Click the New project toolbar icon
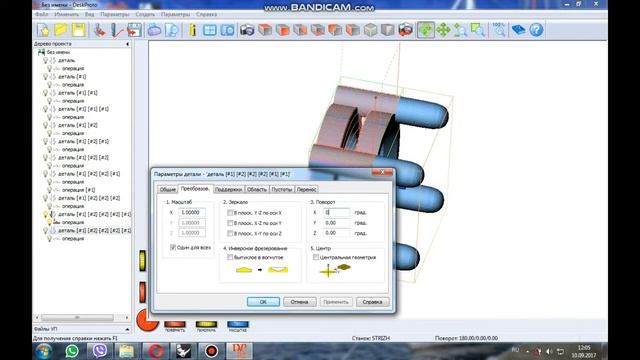Viewport: 640px width, 360px height. tap(43, 30)
